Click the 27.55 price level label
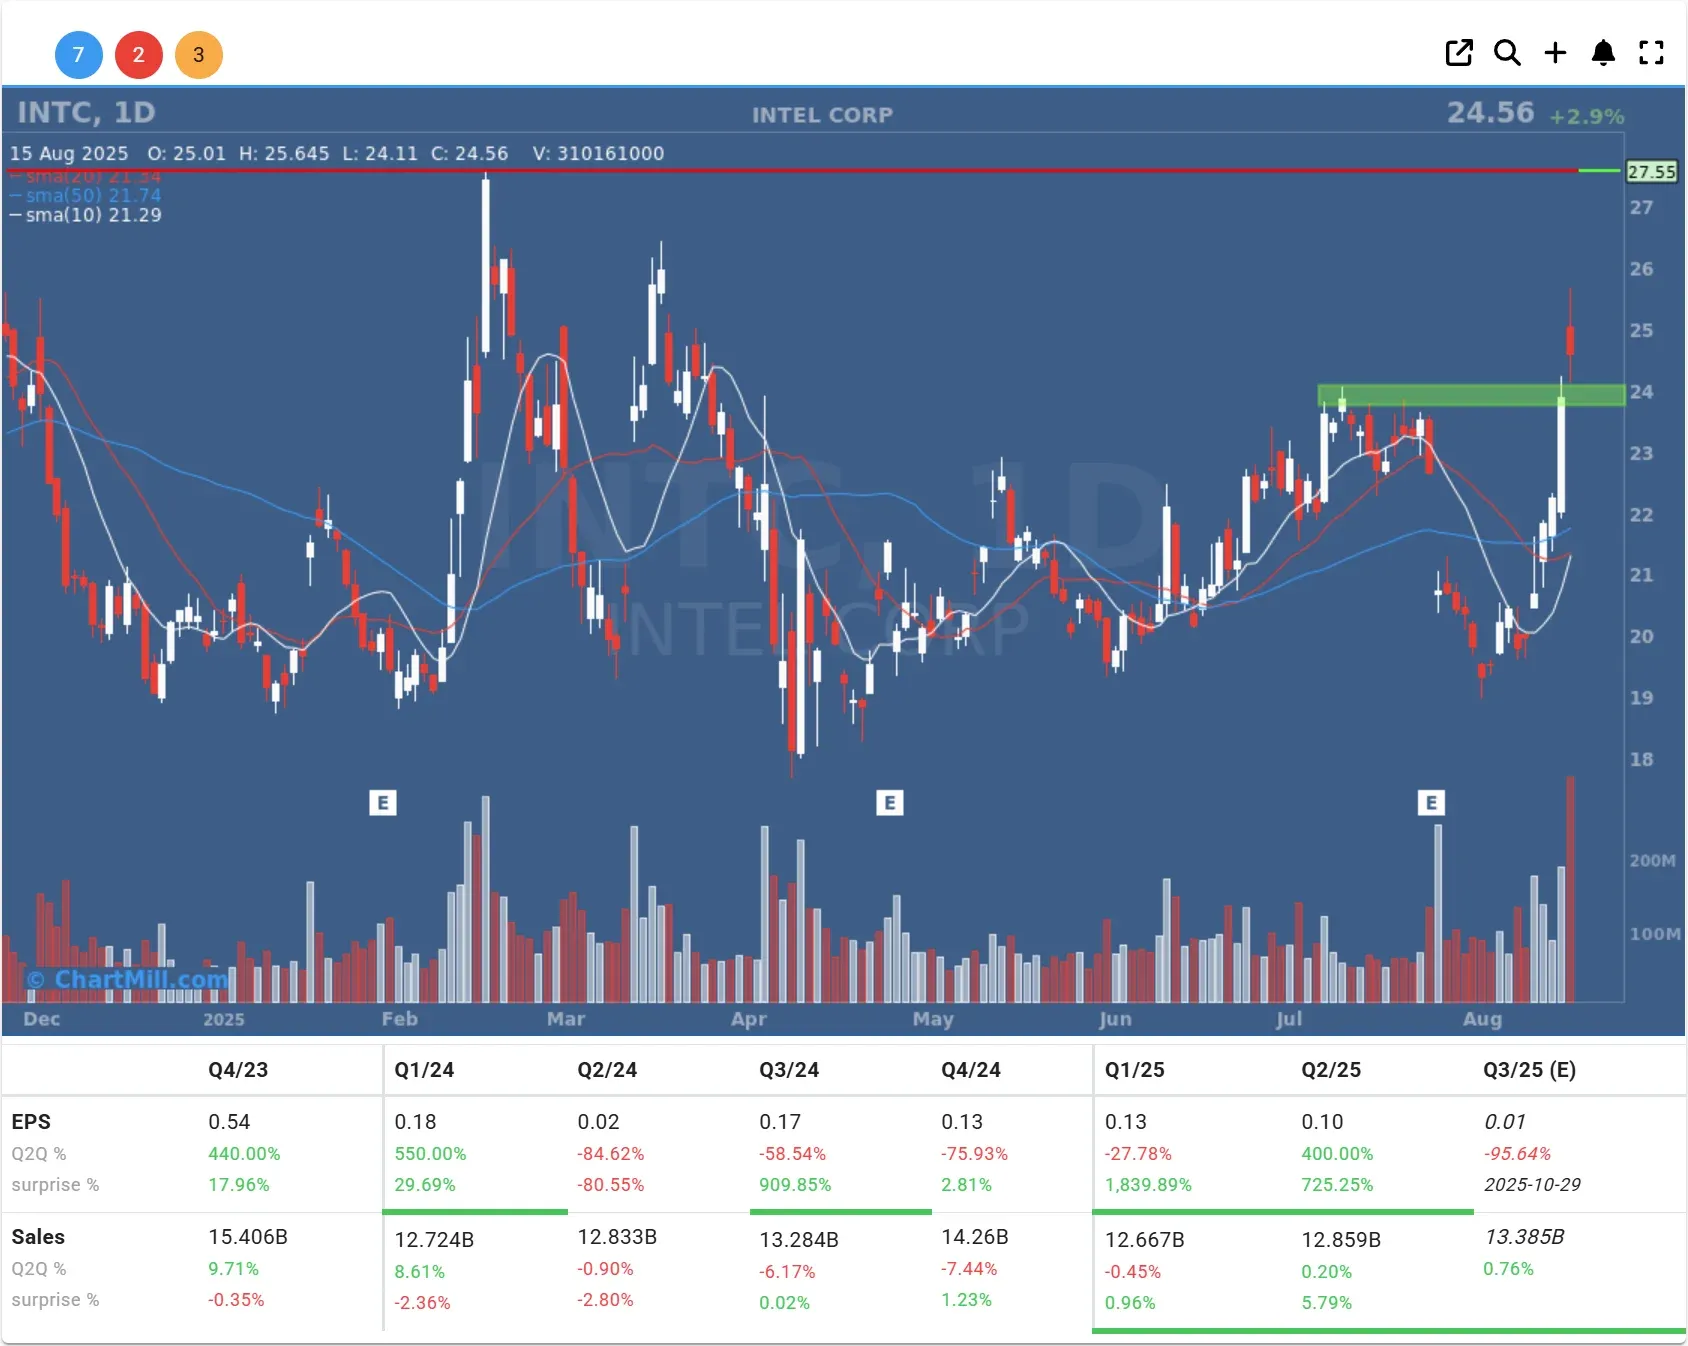 click(x=1651, y=171)
